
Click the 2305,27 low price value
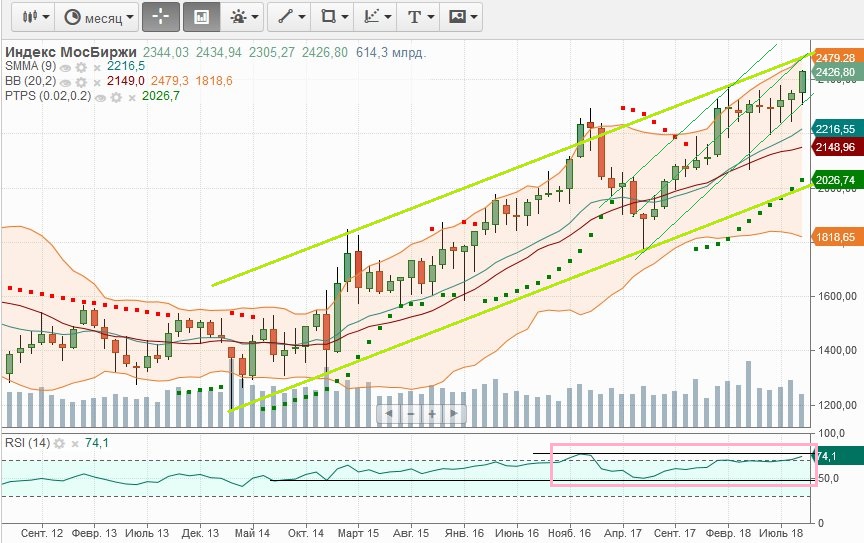click(x=272, y=53)
